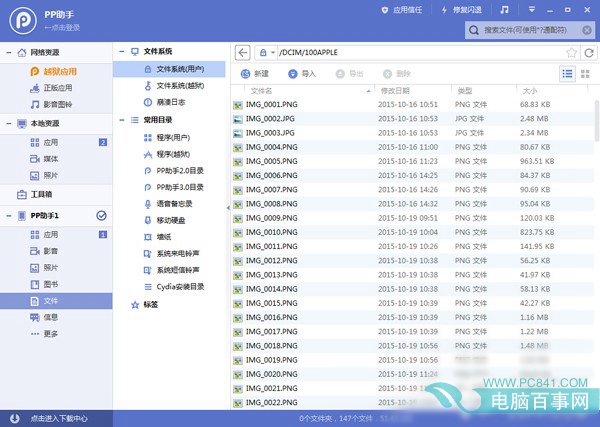Bookmark path with the star icon
This screenshot has width=600, height=427.
tap(572, 52)
